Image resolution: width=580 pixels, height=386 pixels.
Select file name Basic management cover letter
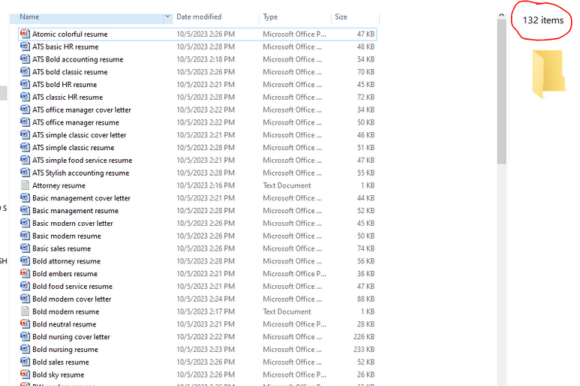coord(81,198)
